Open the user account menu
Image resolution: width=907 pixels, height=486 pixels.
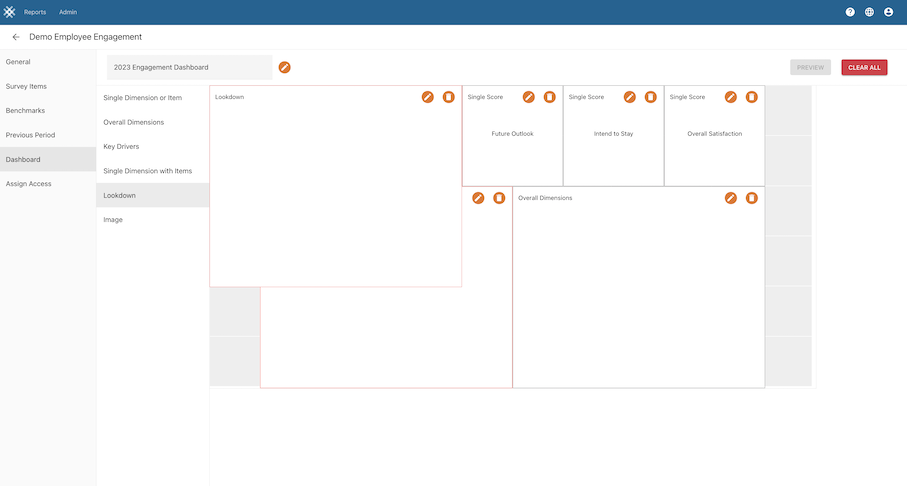tap(888, 12)
